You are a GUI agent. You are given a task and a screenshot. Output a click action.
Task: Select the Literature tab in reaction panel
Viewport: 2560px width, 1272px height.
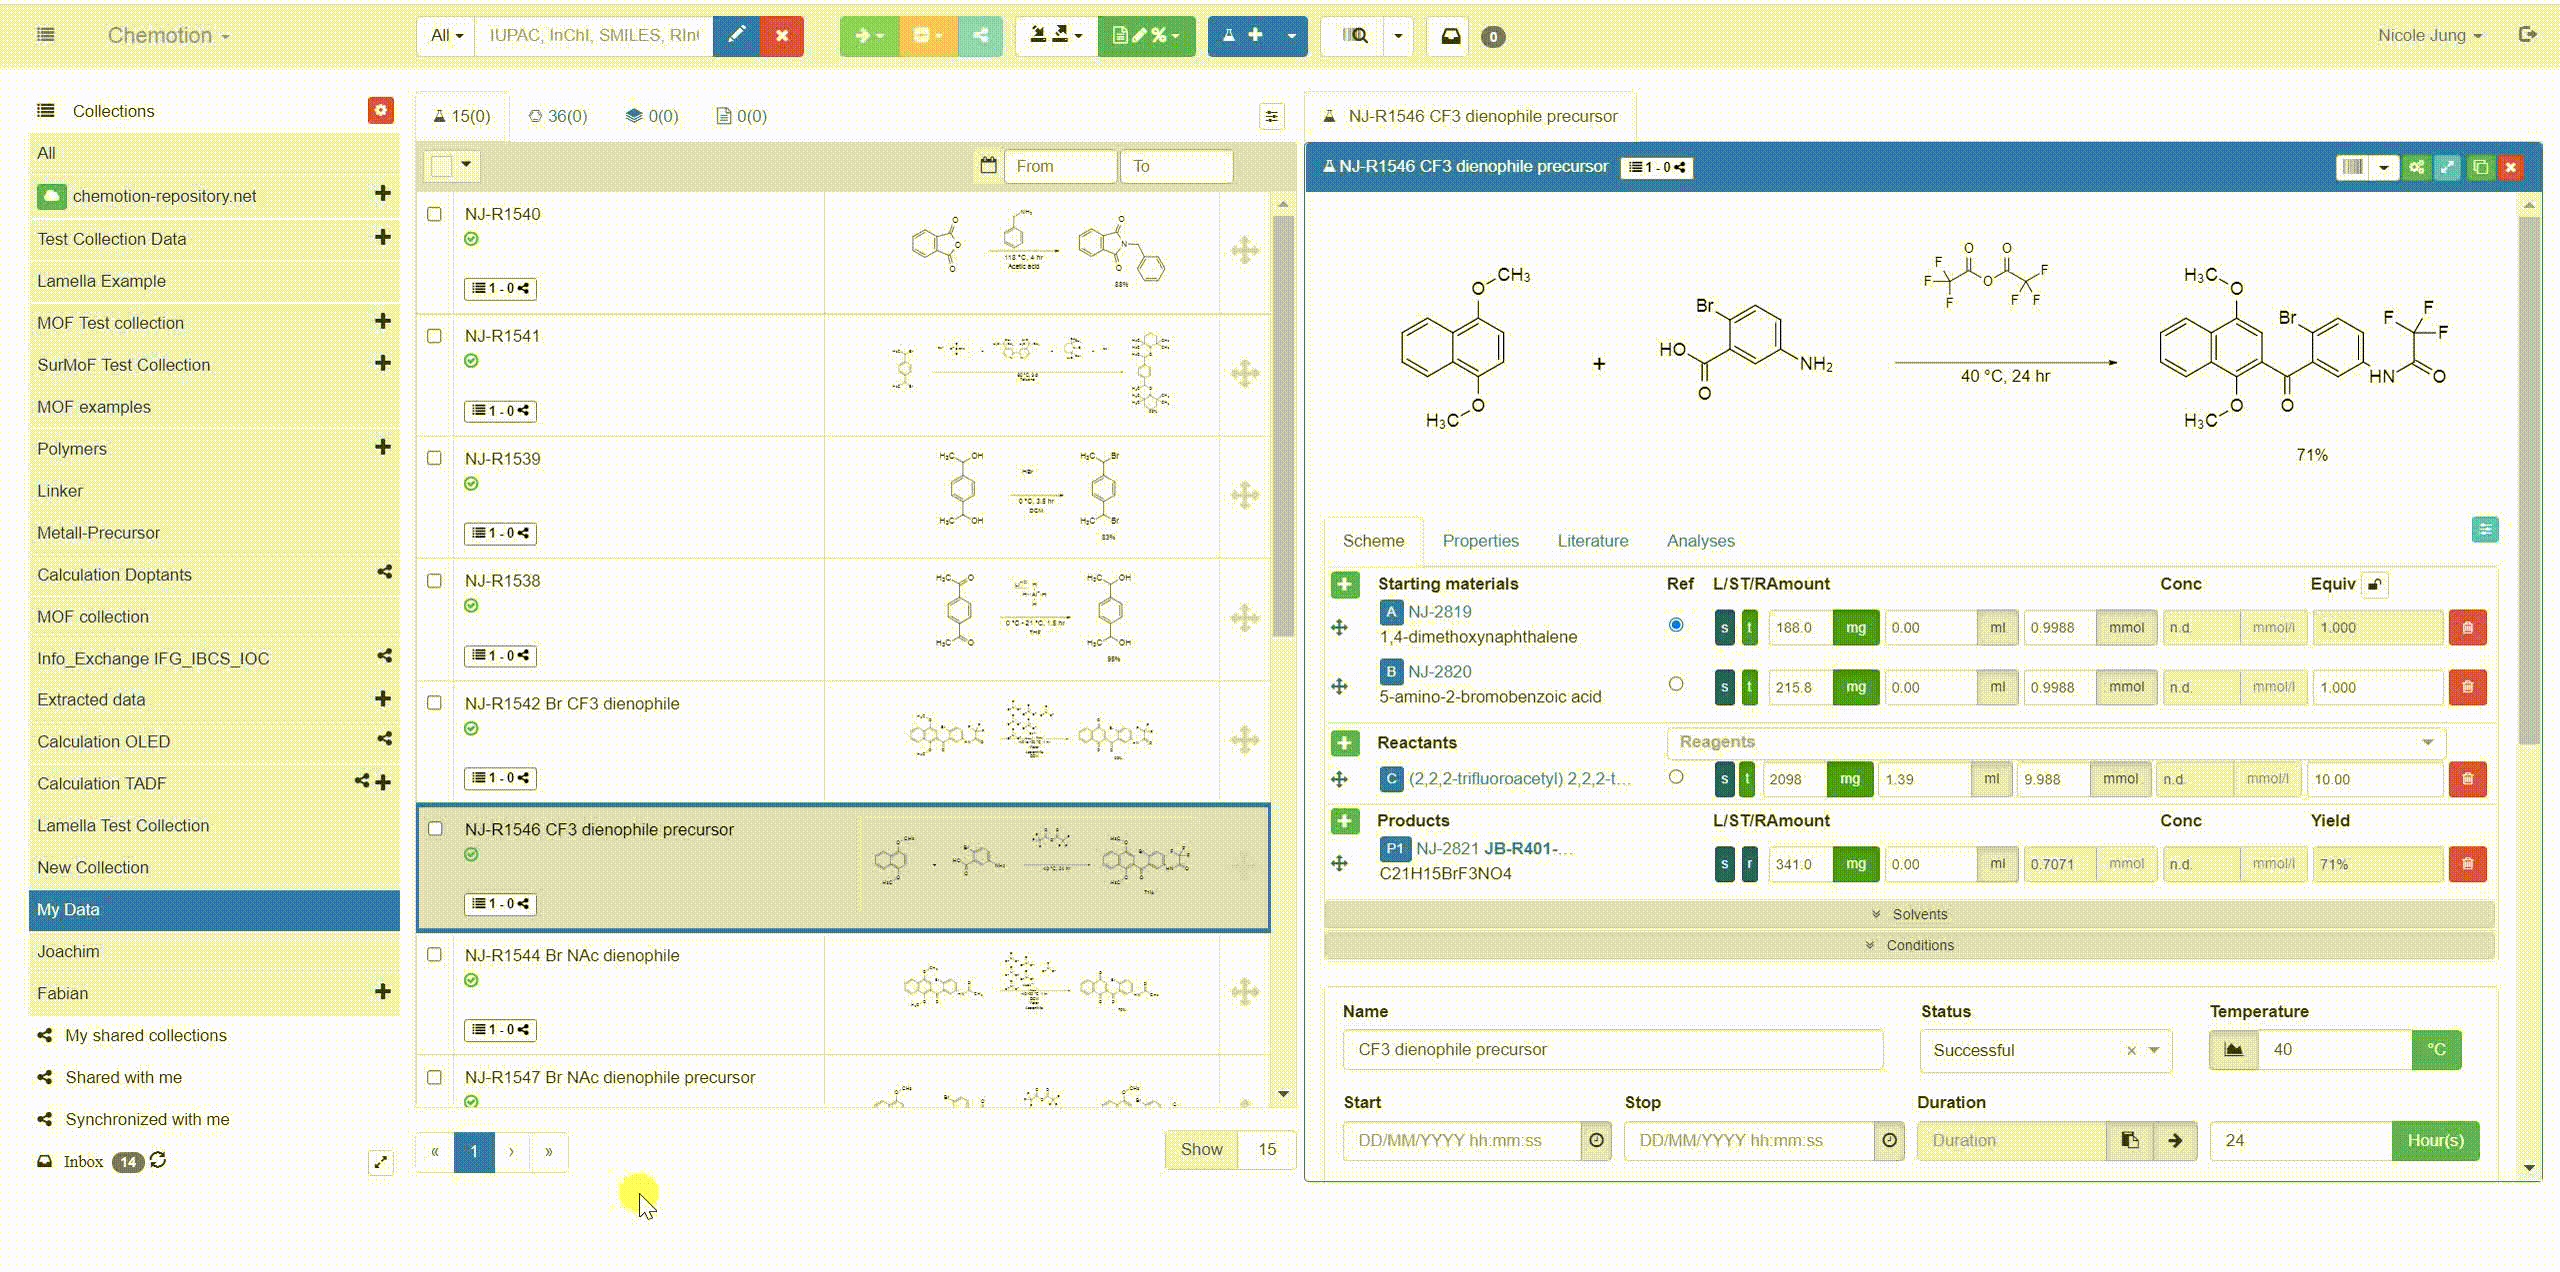1592,540
